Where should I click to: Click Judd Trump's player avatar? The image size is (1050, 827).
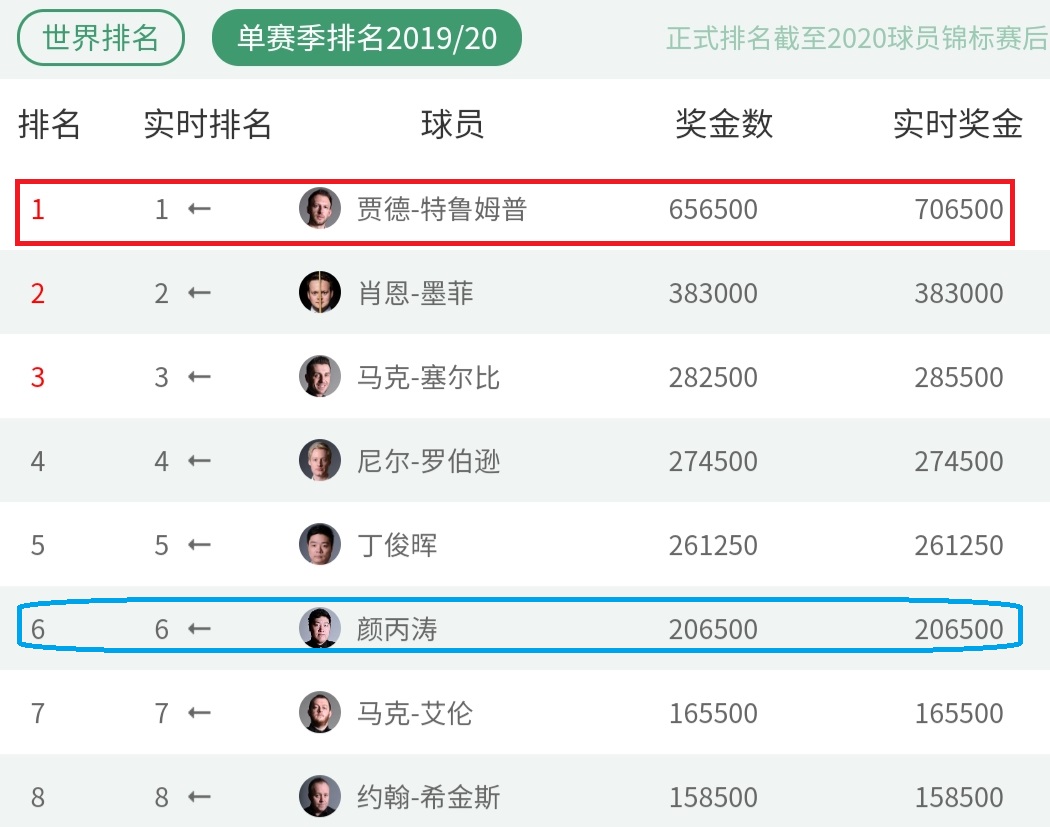pos(319,210)
